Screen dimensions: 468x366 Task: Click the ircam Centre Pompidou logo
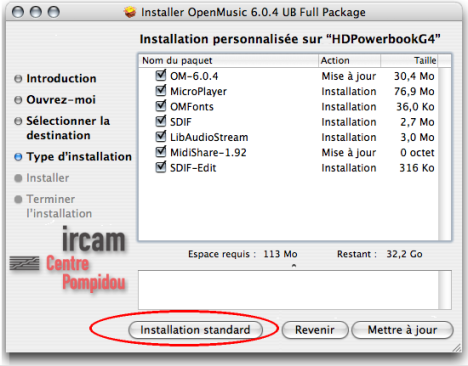point(68,260)
